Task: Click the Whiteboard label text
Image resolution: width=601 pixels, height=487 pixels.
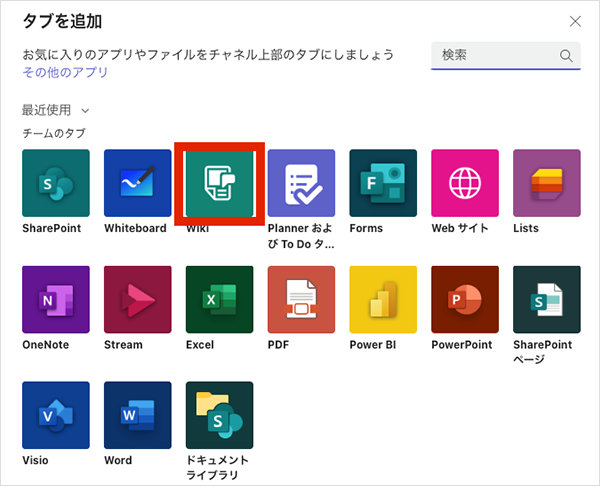Action: point(135,228)
